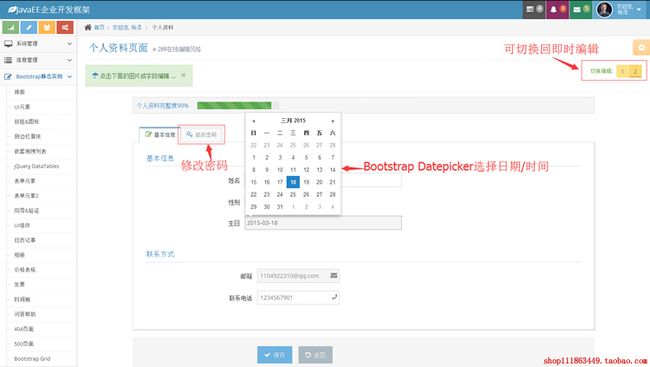Open the 基本信息 tab
The image size is (650, 367).
tap(160, 135)
